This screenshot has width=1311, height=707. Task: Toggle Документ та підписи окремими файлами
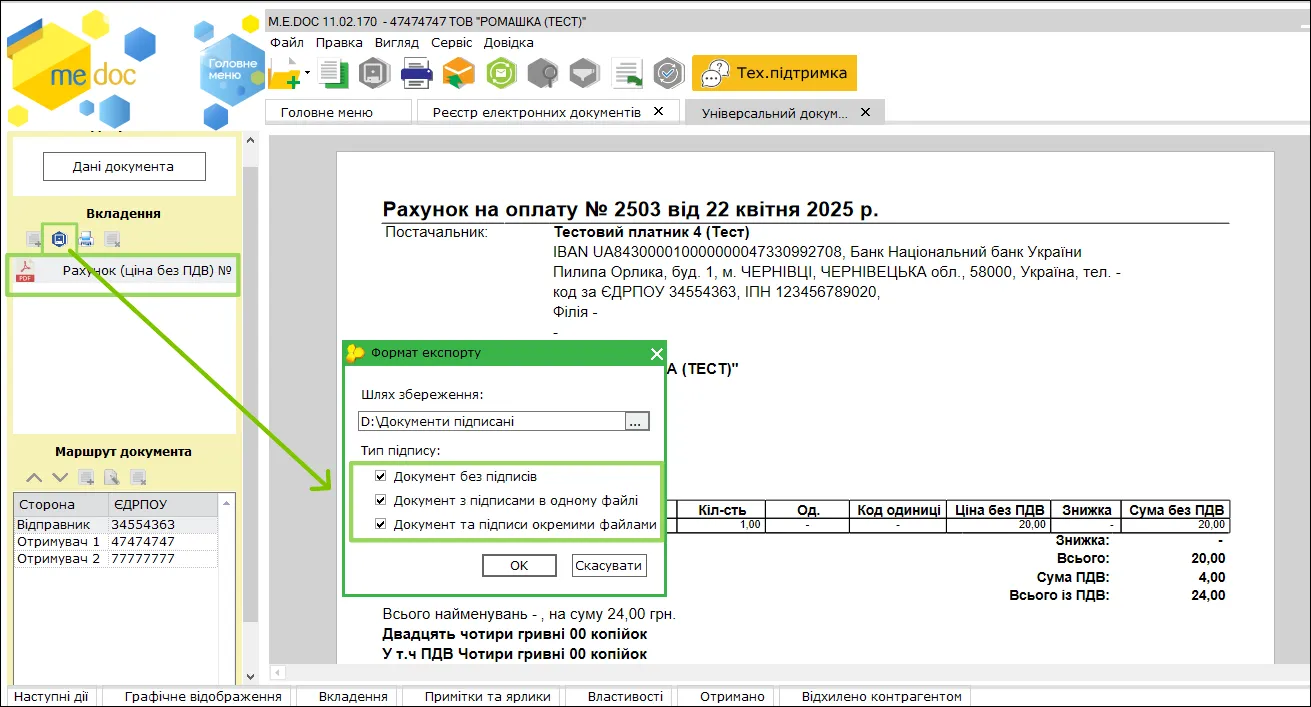(x=380, y=524)
